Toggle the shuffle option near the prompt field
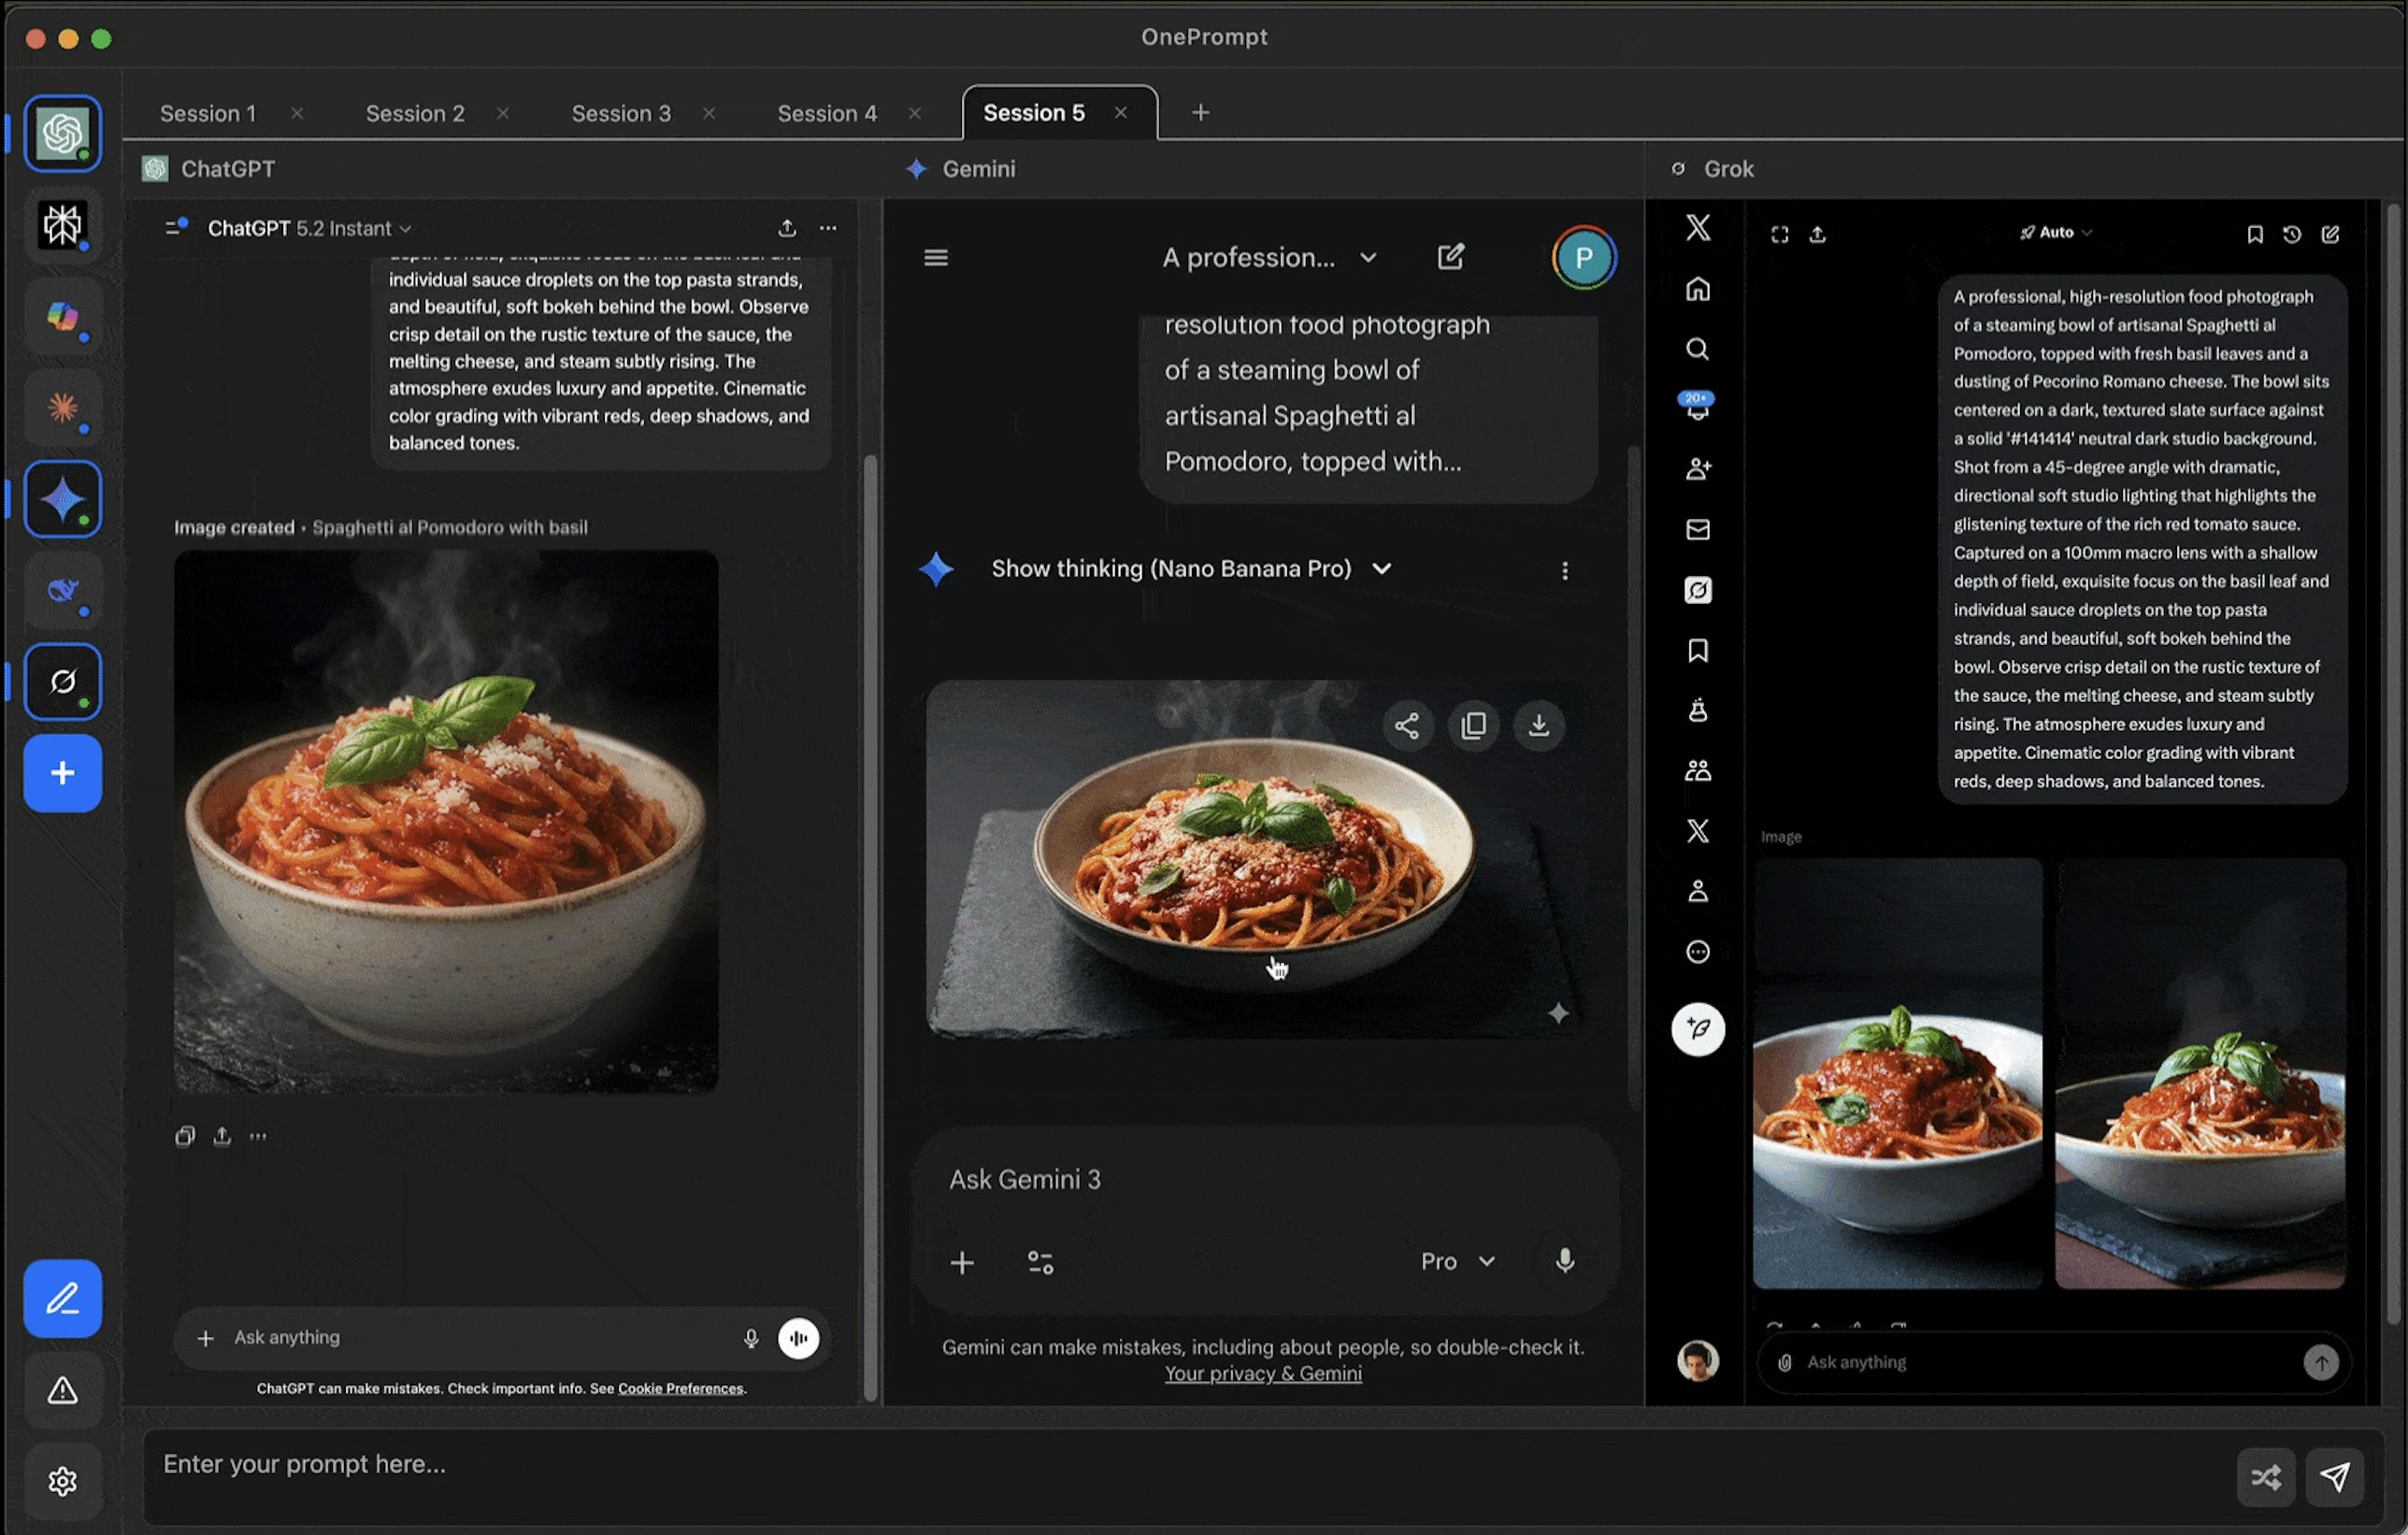The height and width of the screenshot is (1535, 2408). pos(2266,1477)
